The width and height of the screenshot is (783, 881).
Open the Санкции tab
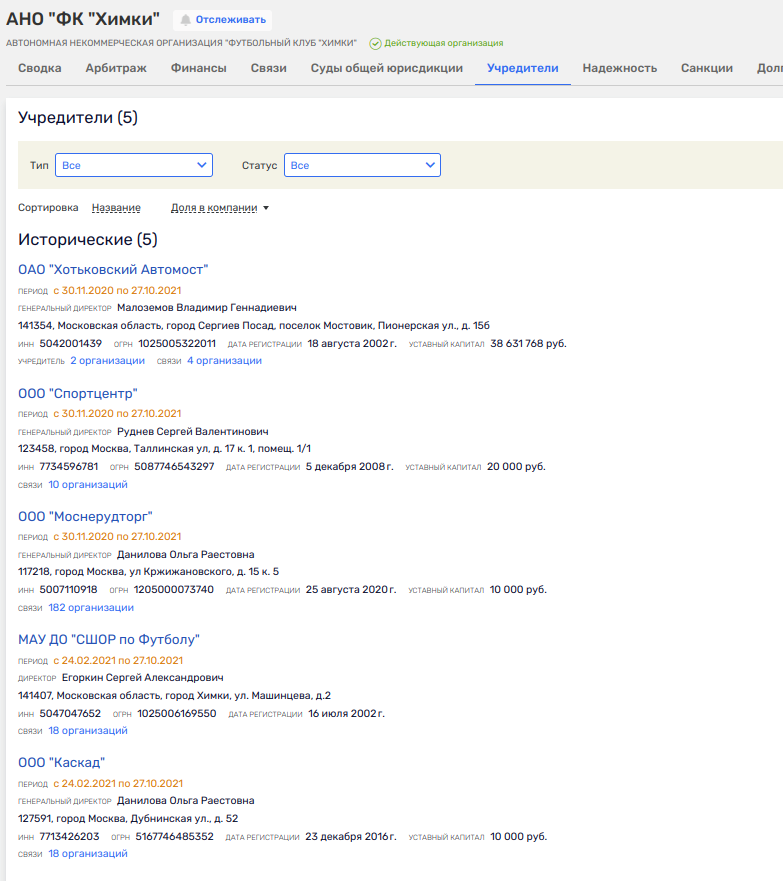click(x=707, y=68)
